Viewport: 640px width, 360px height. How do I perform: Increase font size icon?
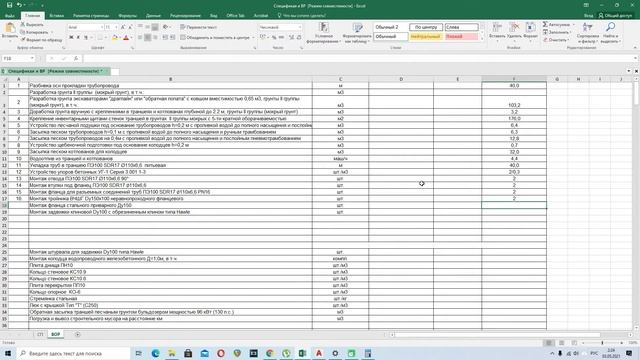pos(123,27)
